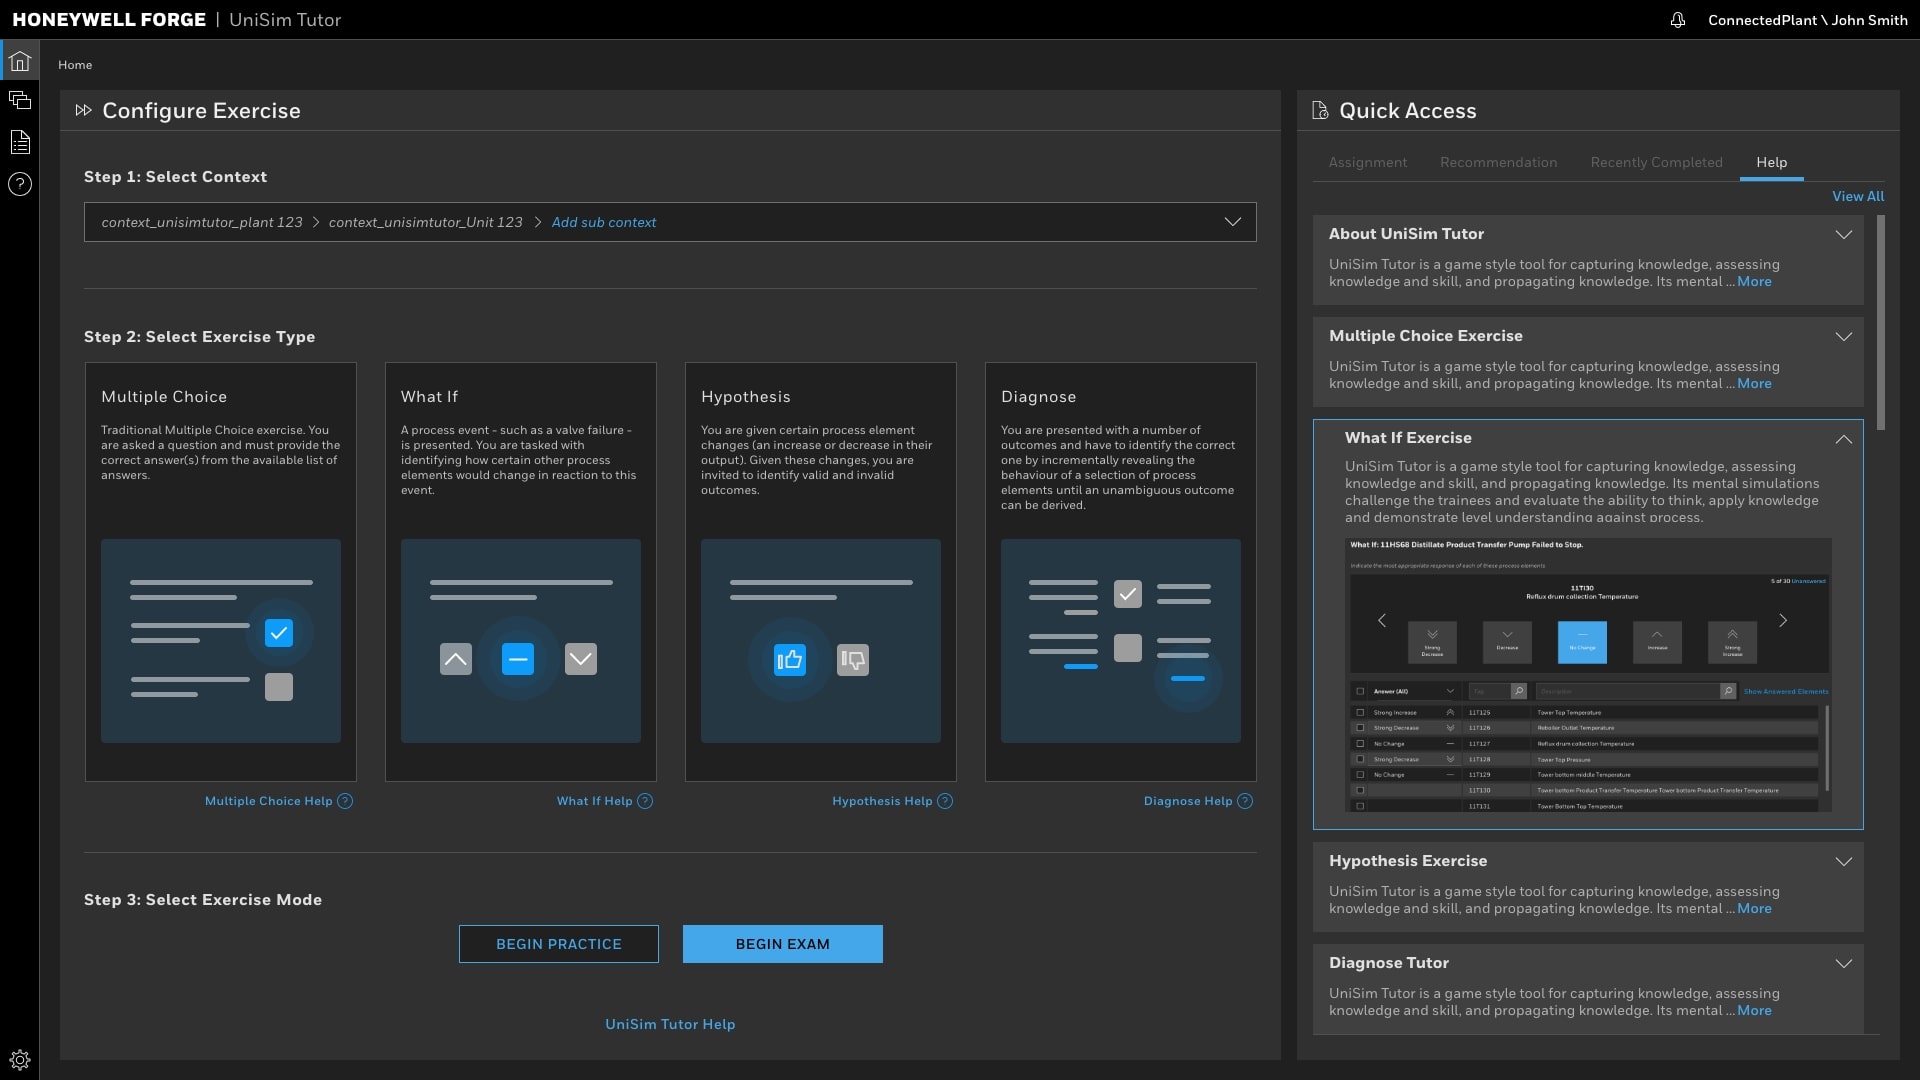Click the Home breadcrumb
The width and height of the screenshot is (1920, 1080).
[75, 65]
